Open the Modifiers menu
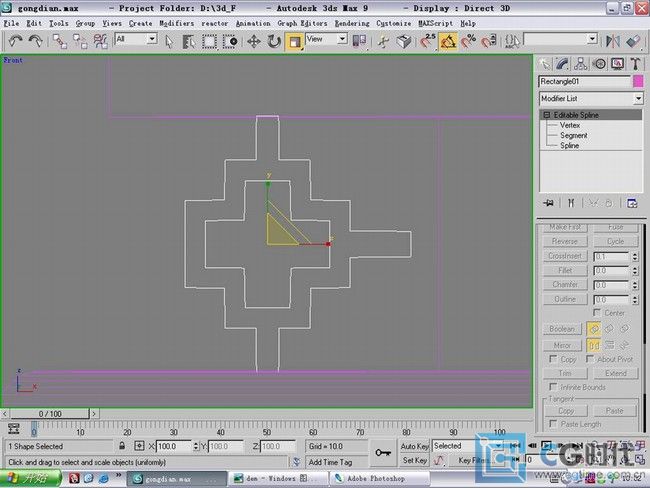650x488 pixels. click(177, 24)
